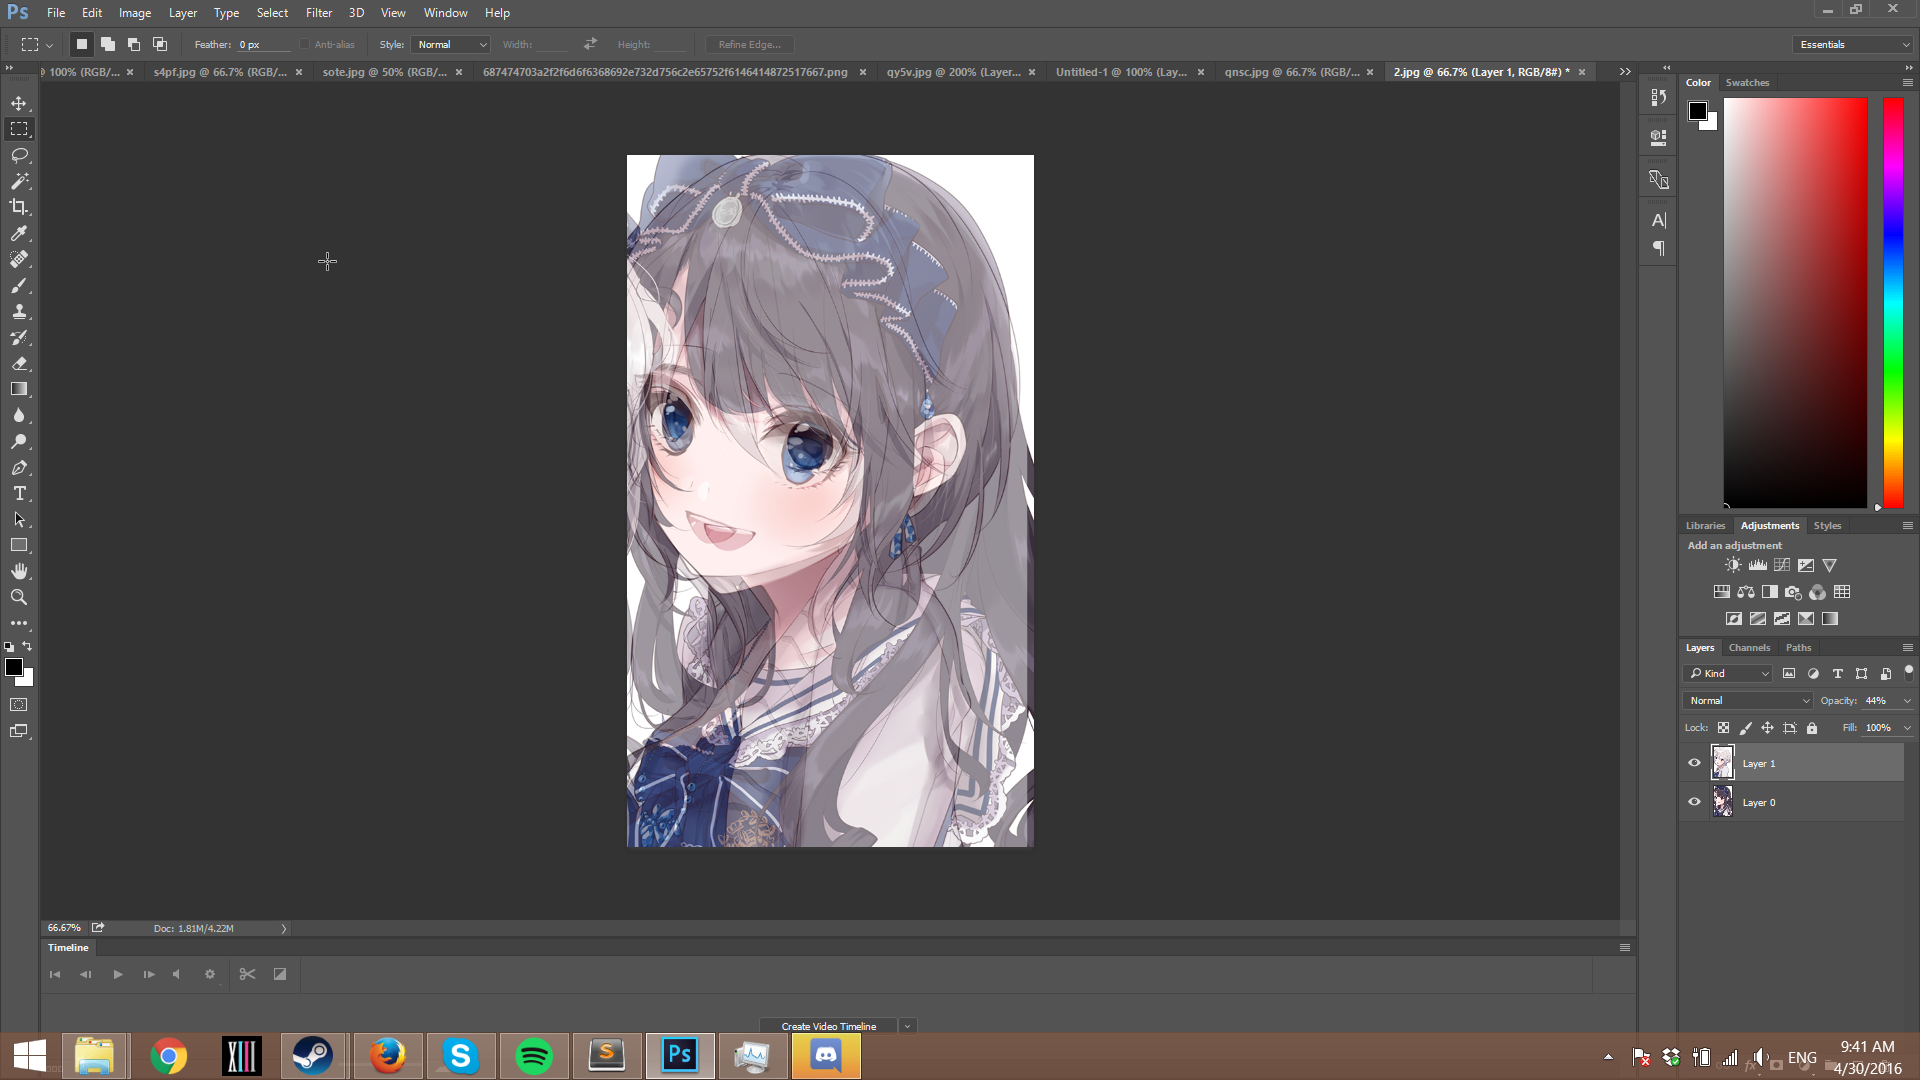Add a Hue/Saturation adjustment
Viewport: 1920px width, 1080px height.
tap(1721, 592)
